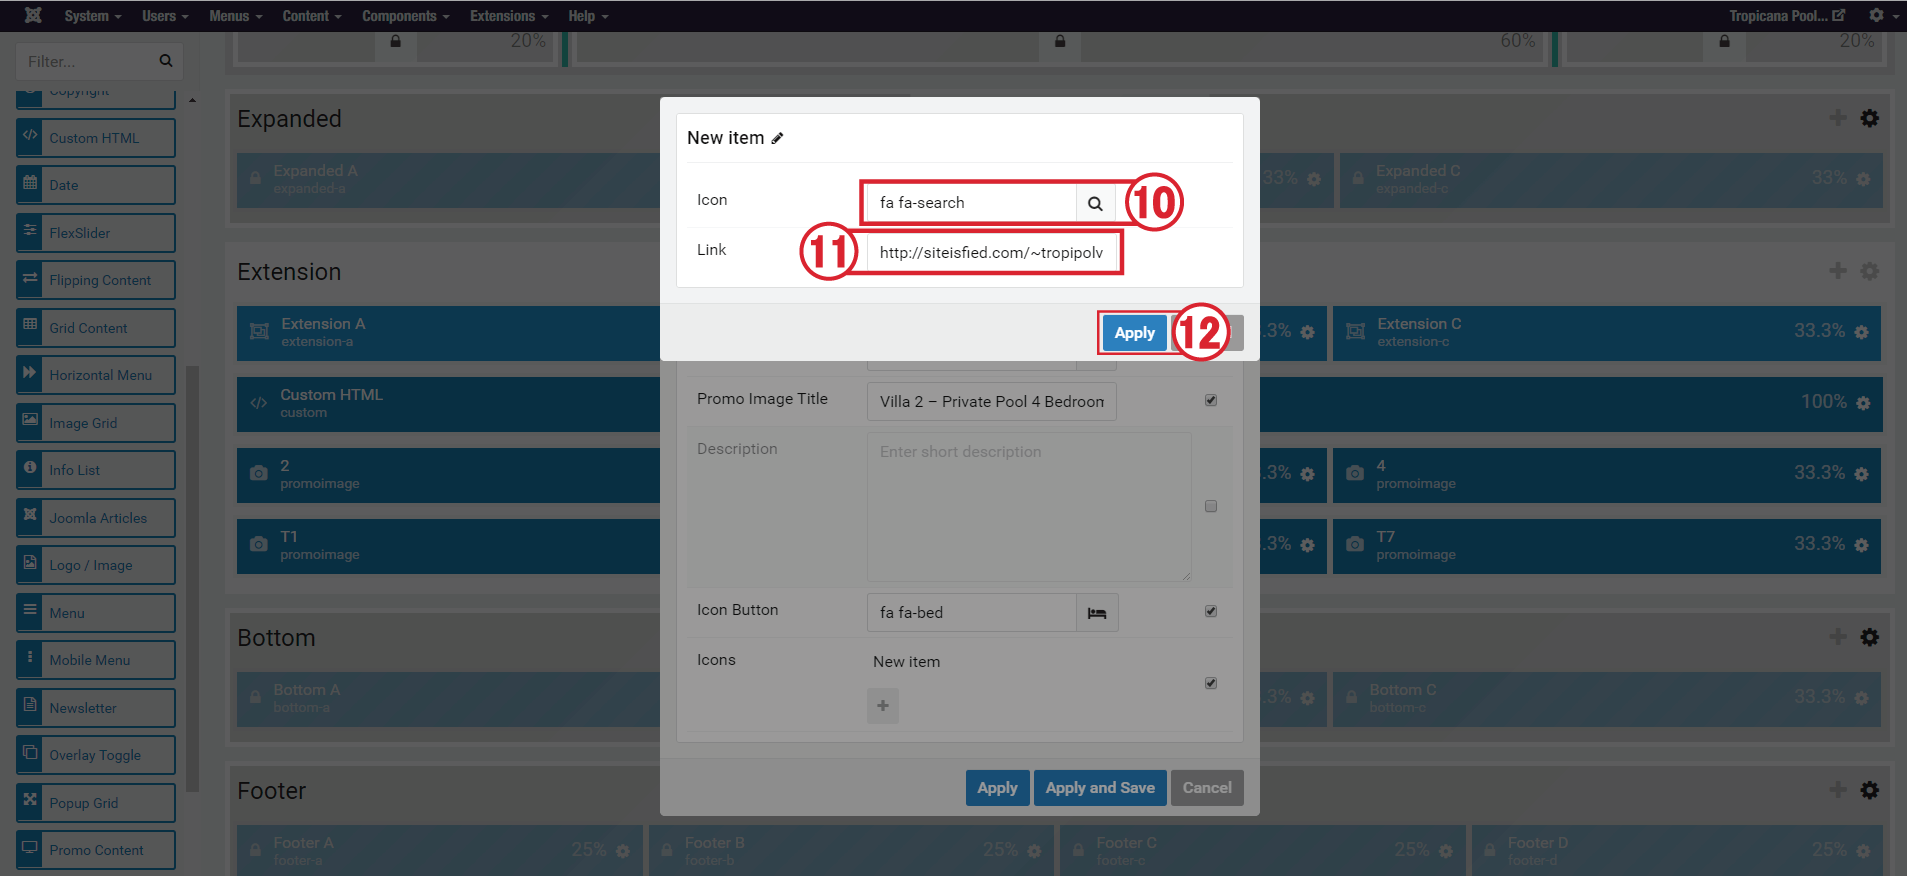Select Menu particle in sidebar
Viewport: 1907px width, 876px height.
(x=96, y=613)
